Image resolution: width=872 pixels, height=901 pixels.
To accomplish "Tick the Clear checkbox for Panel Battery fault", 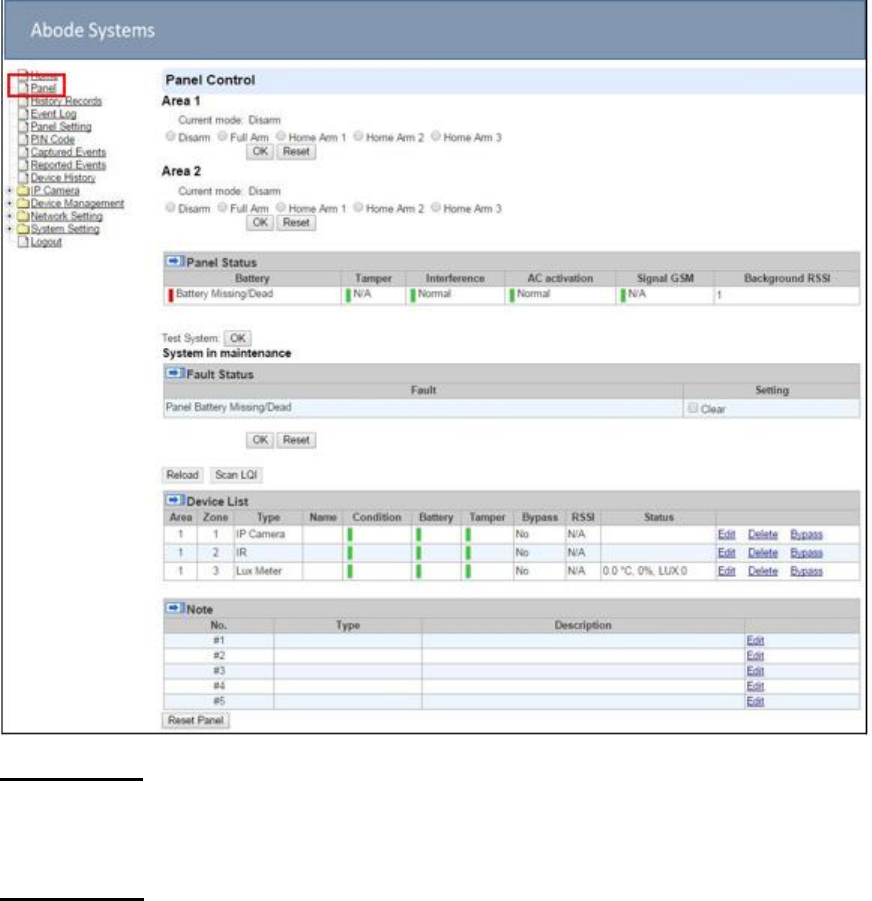I will click(693, 408).
